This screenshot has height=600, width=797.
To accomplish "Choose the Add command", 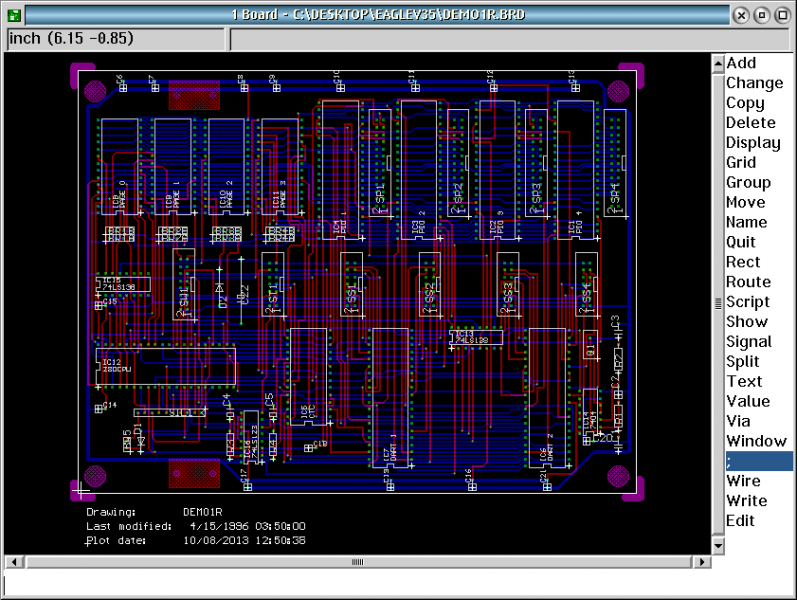I will coord(741,63).
